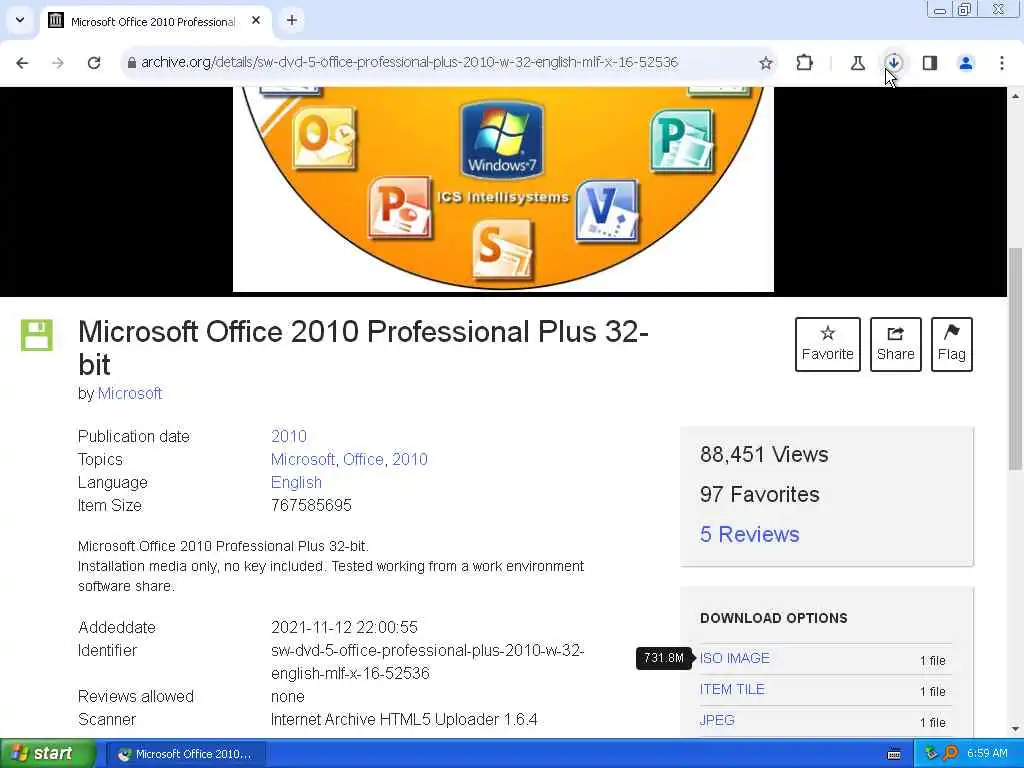Select Microsoft Office 2010 taskbar item
This screenshot has width=1024, height=768.
pyautogui.click(x=185, y=754)
